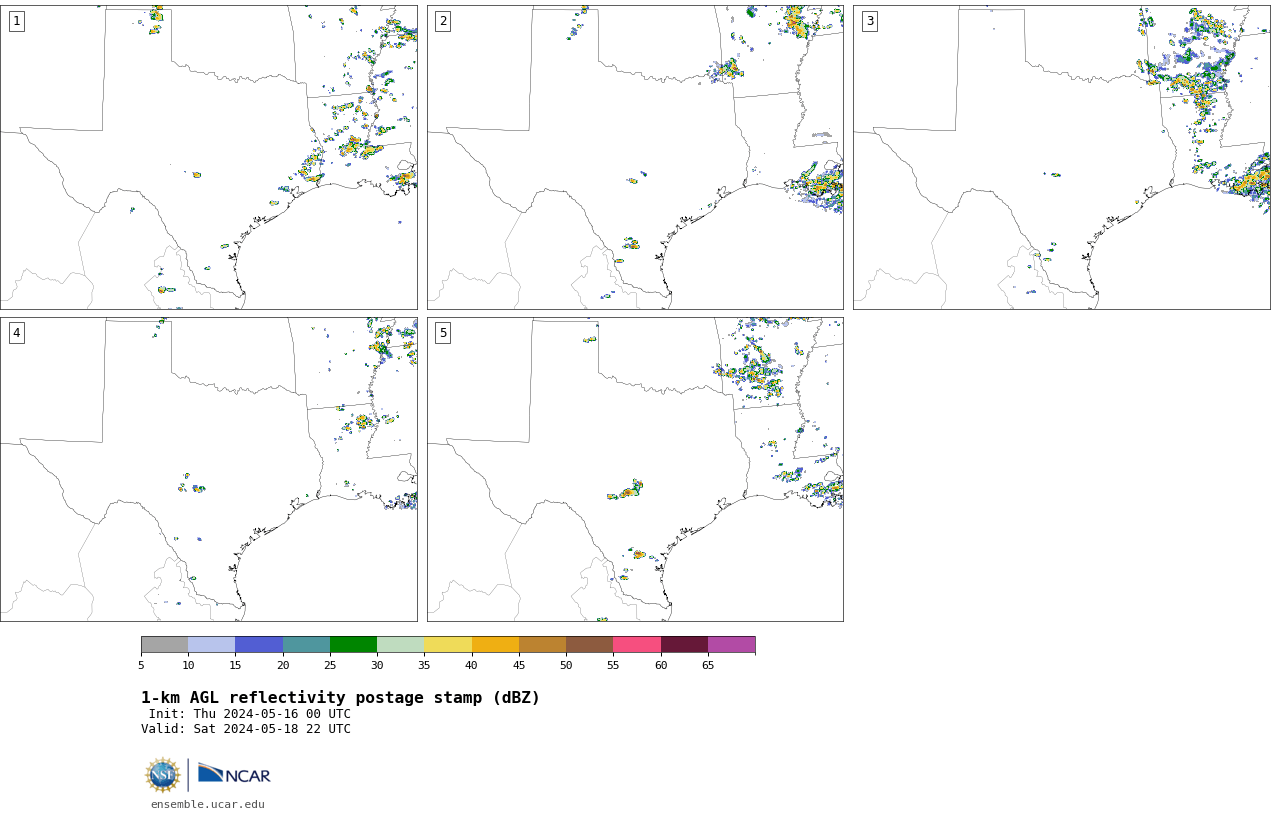Open ensemble member 5 postage stamp map

635,469
